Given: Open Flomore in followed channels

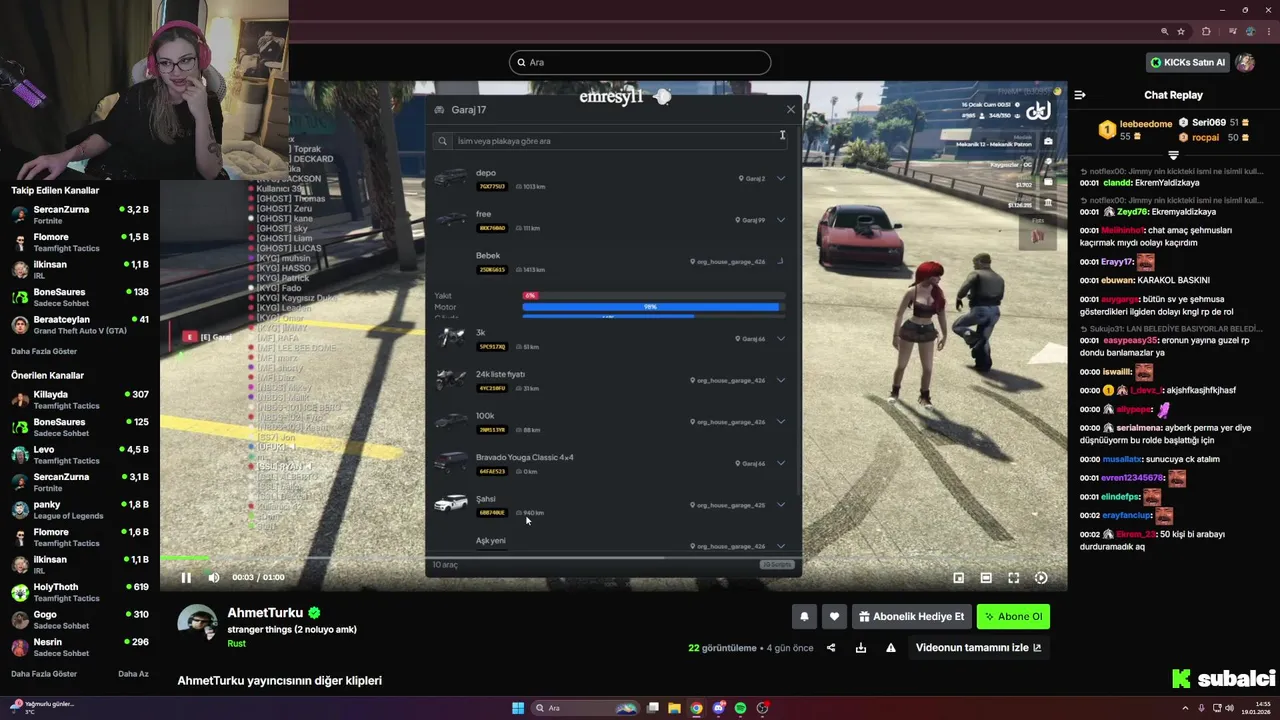Looking at the screenshot, I should [80, 242].
